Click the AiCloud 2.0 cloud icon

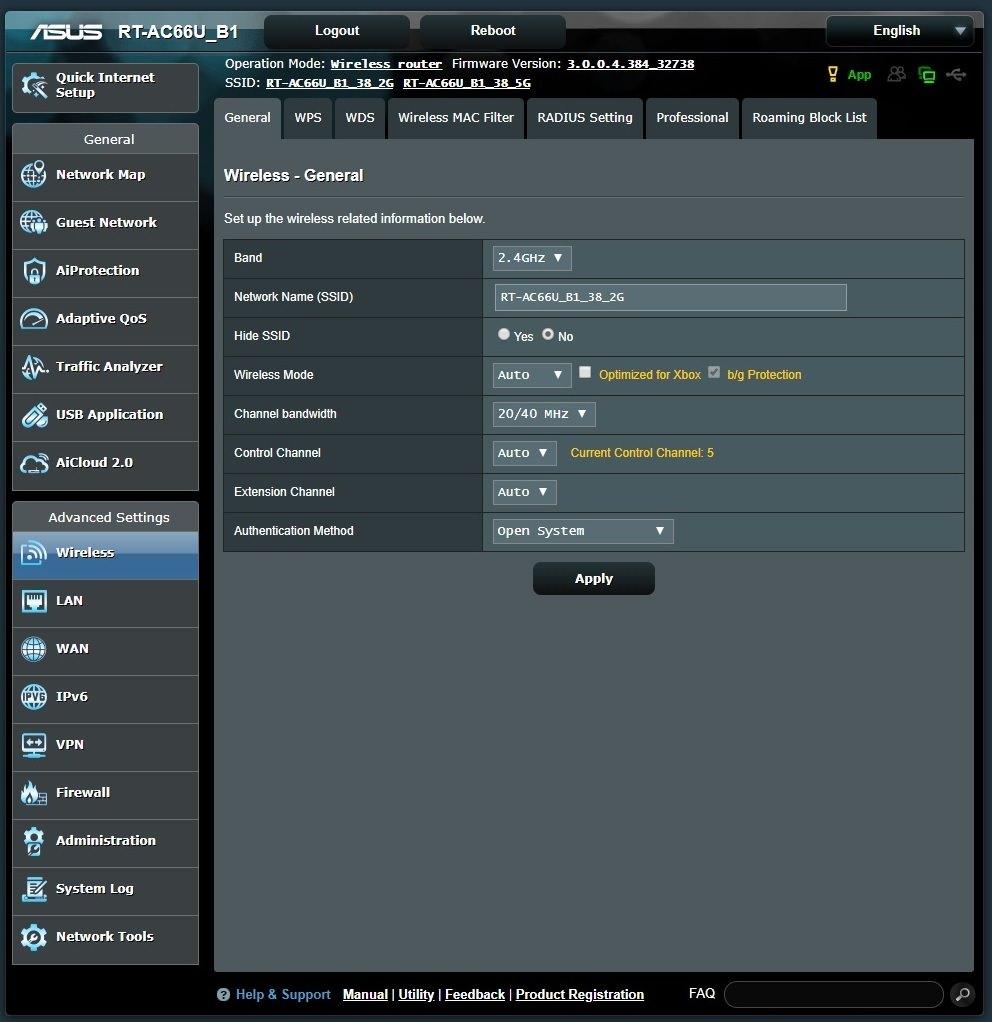tap(34, 463)
